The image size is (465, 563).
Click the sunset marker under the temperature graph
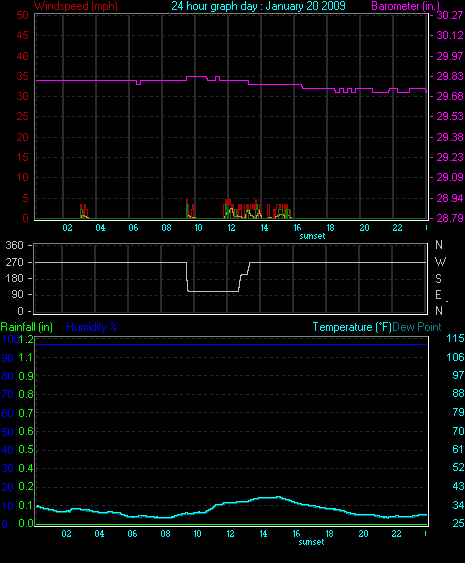tap(311, 542)
